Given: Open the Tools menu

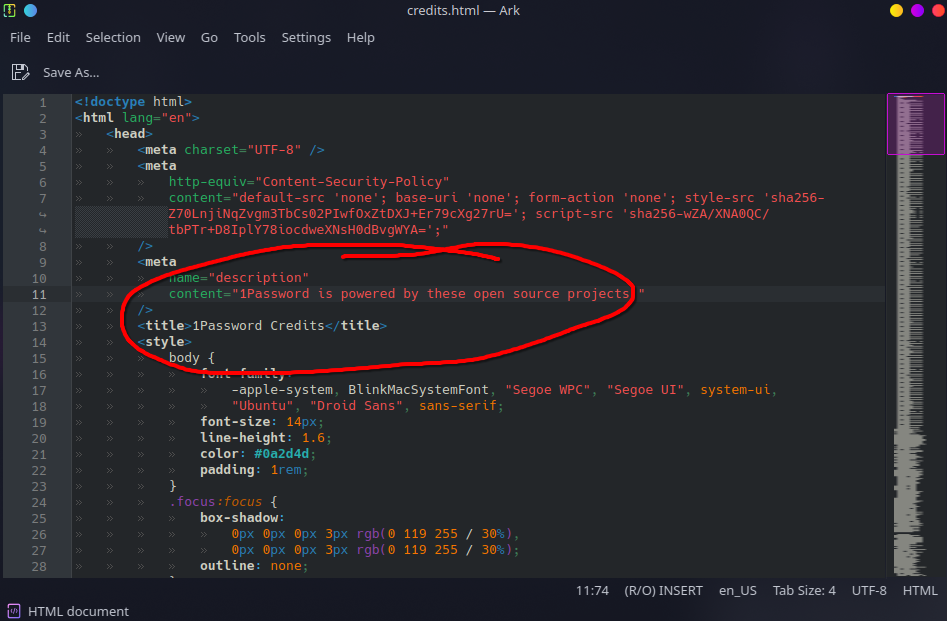Looking at the screenshot, I should 249,37.
